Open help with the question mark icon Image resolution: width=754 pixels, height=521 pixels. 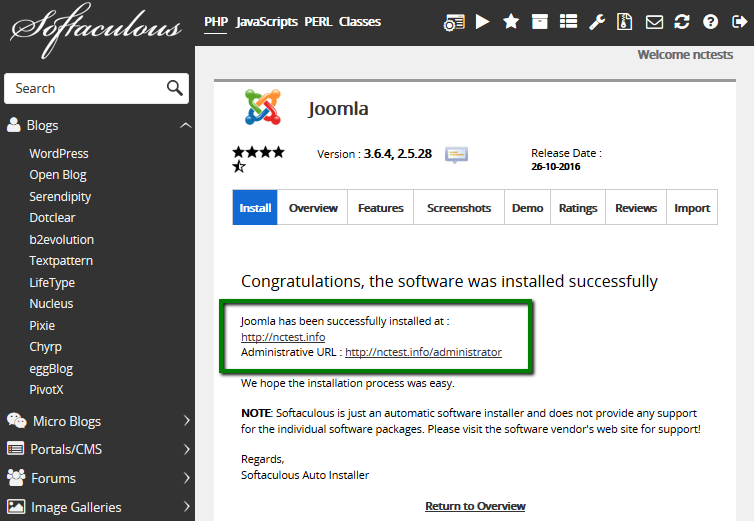click(x=711, y=22)
